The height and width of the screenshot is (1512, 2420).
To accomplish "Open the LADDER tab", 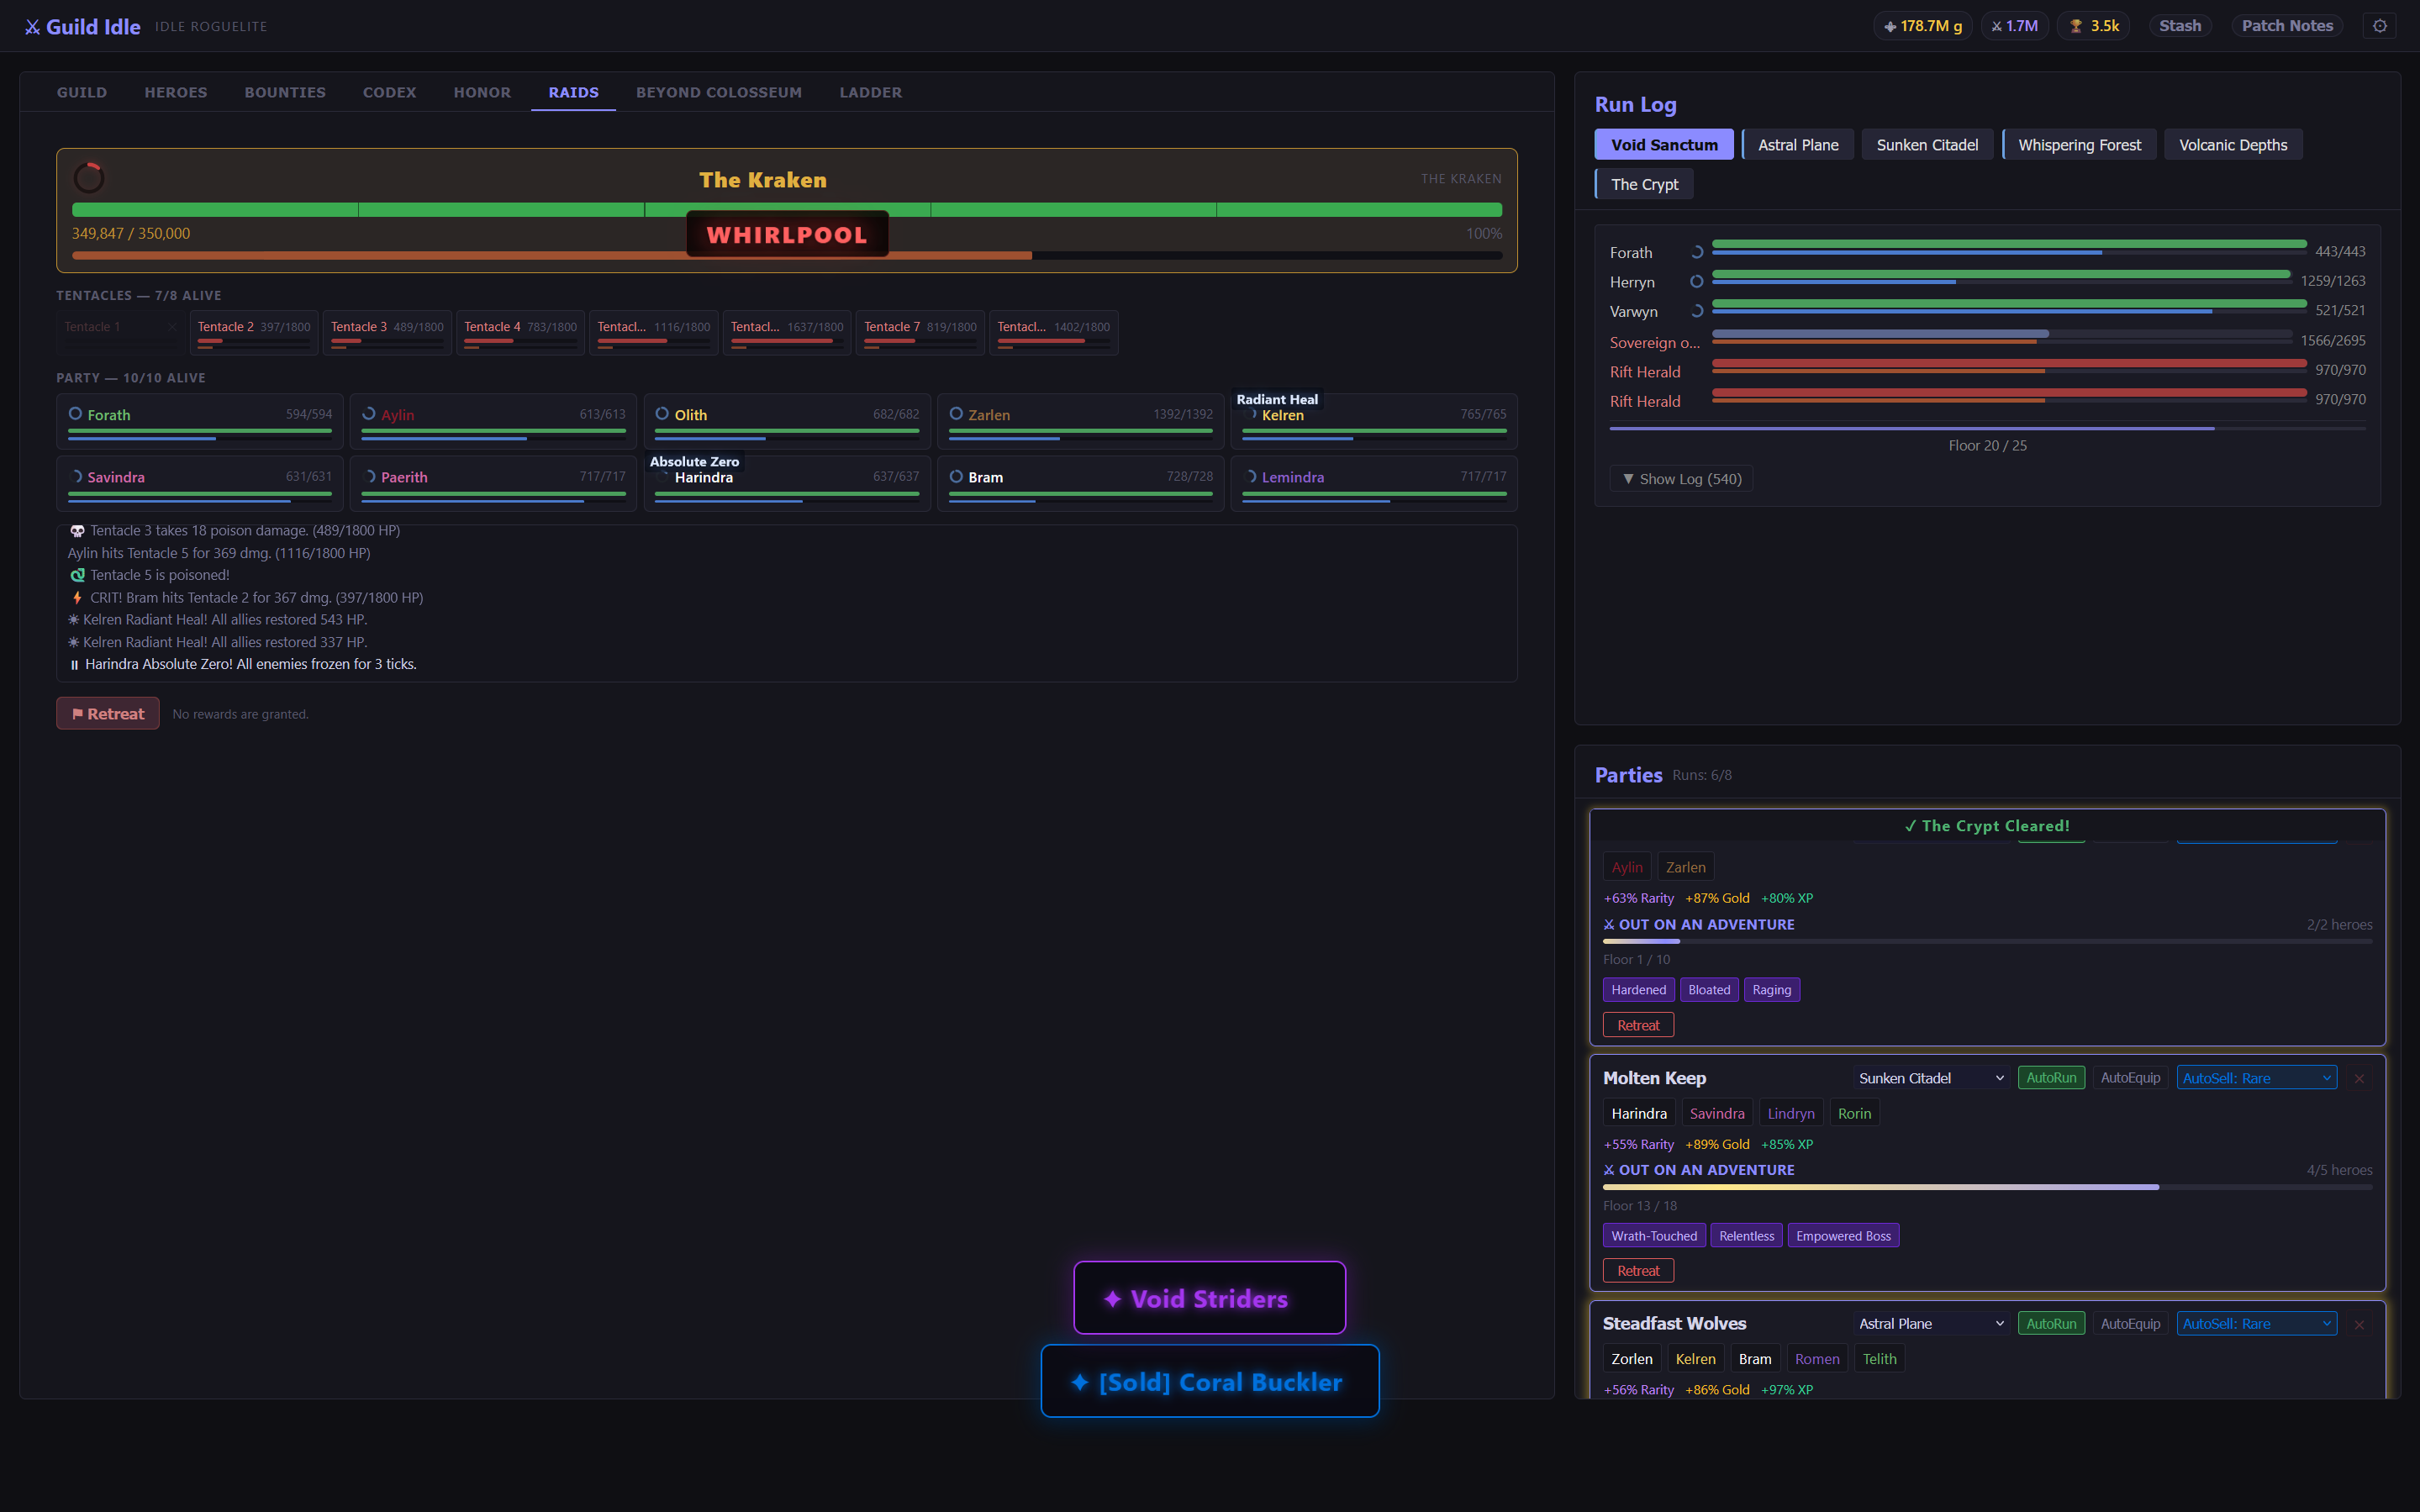I will [x=870, y=92].
